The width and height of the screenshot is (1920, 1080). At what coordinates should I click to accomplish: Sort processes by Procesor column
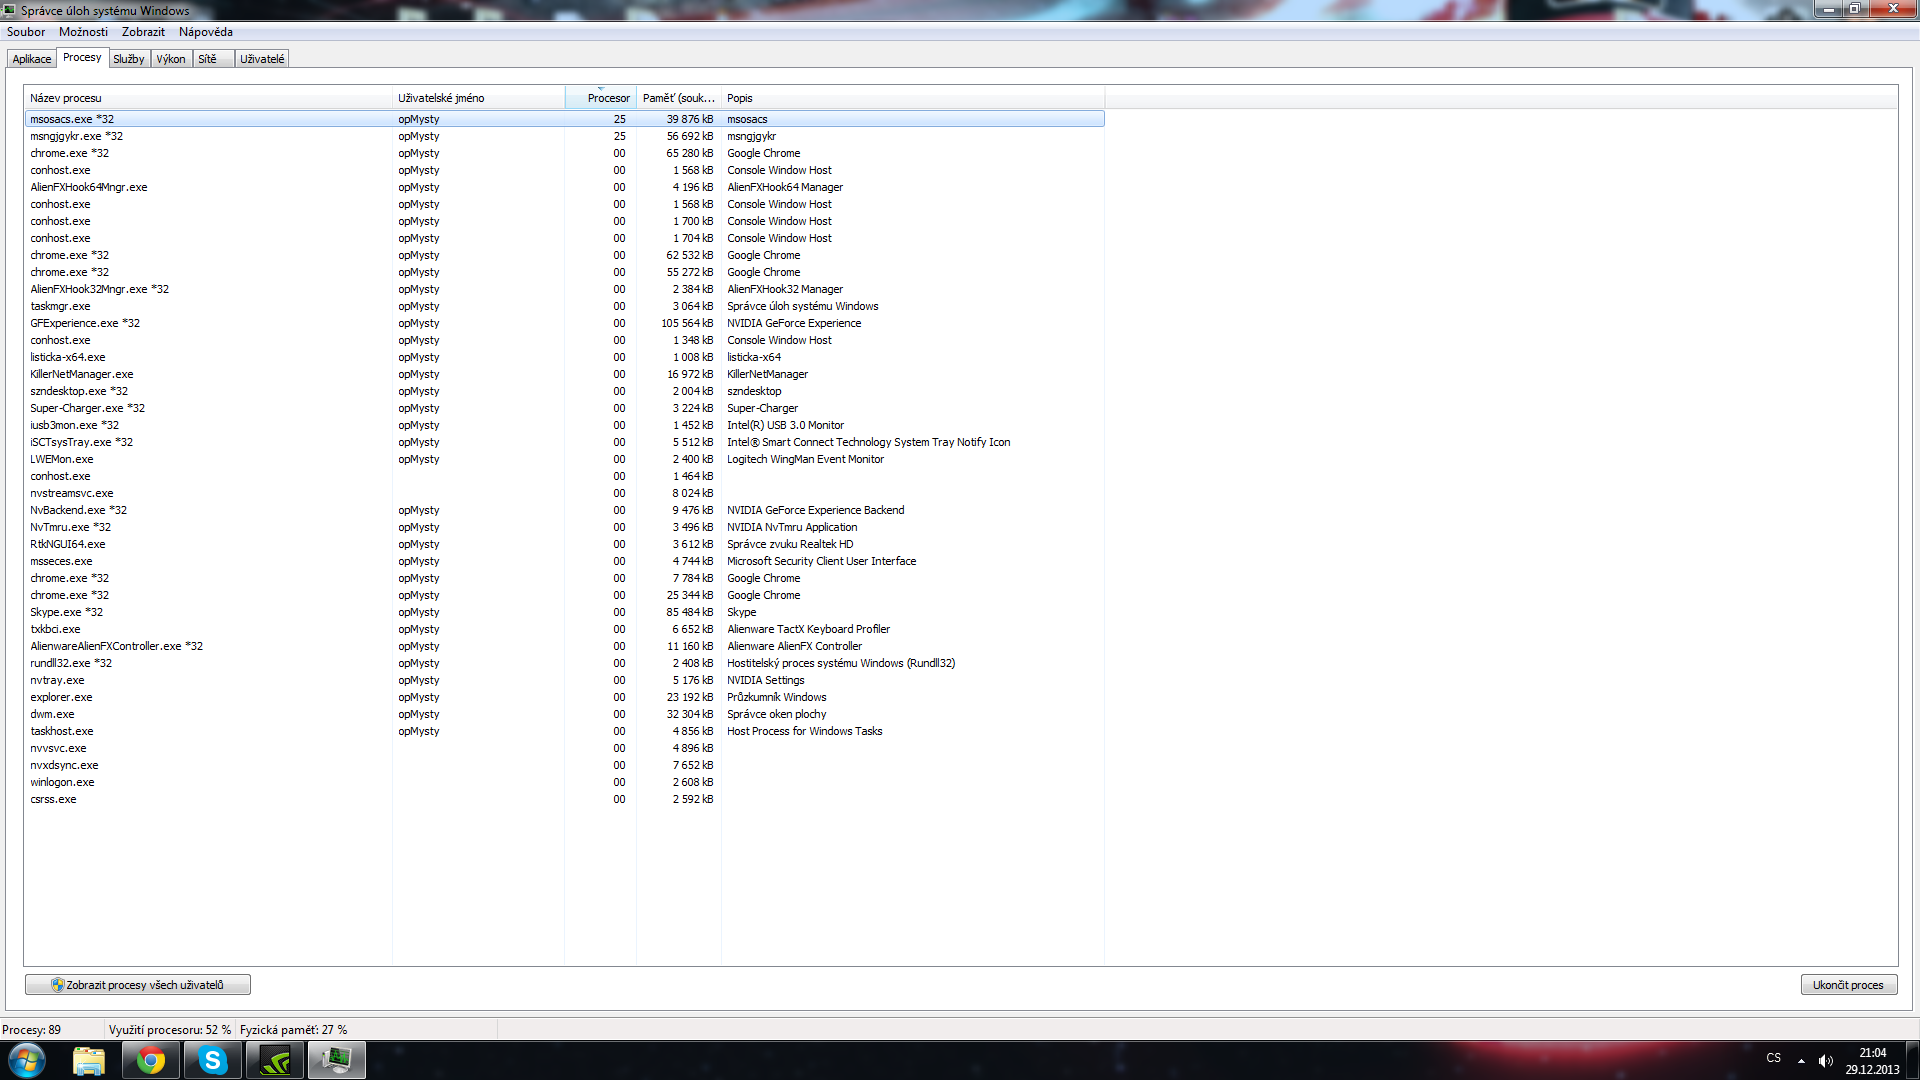coord(607,98)
